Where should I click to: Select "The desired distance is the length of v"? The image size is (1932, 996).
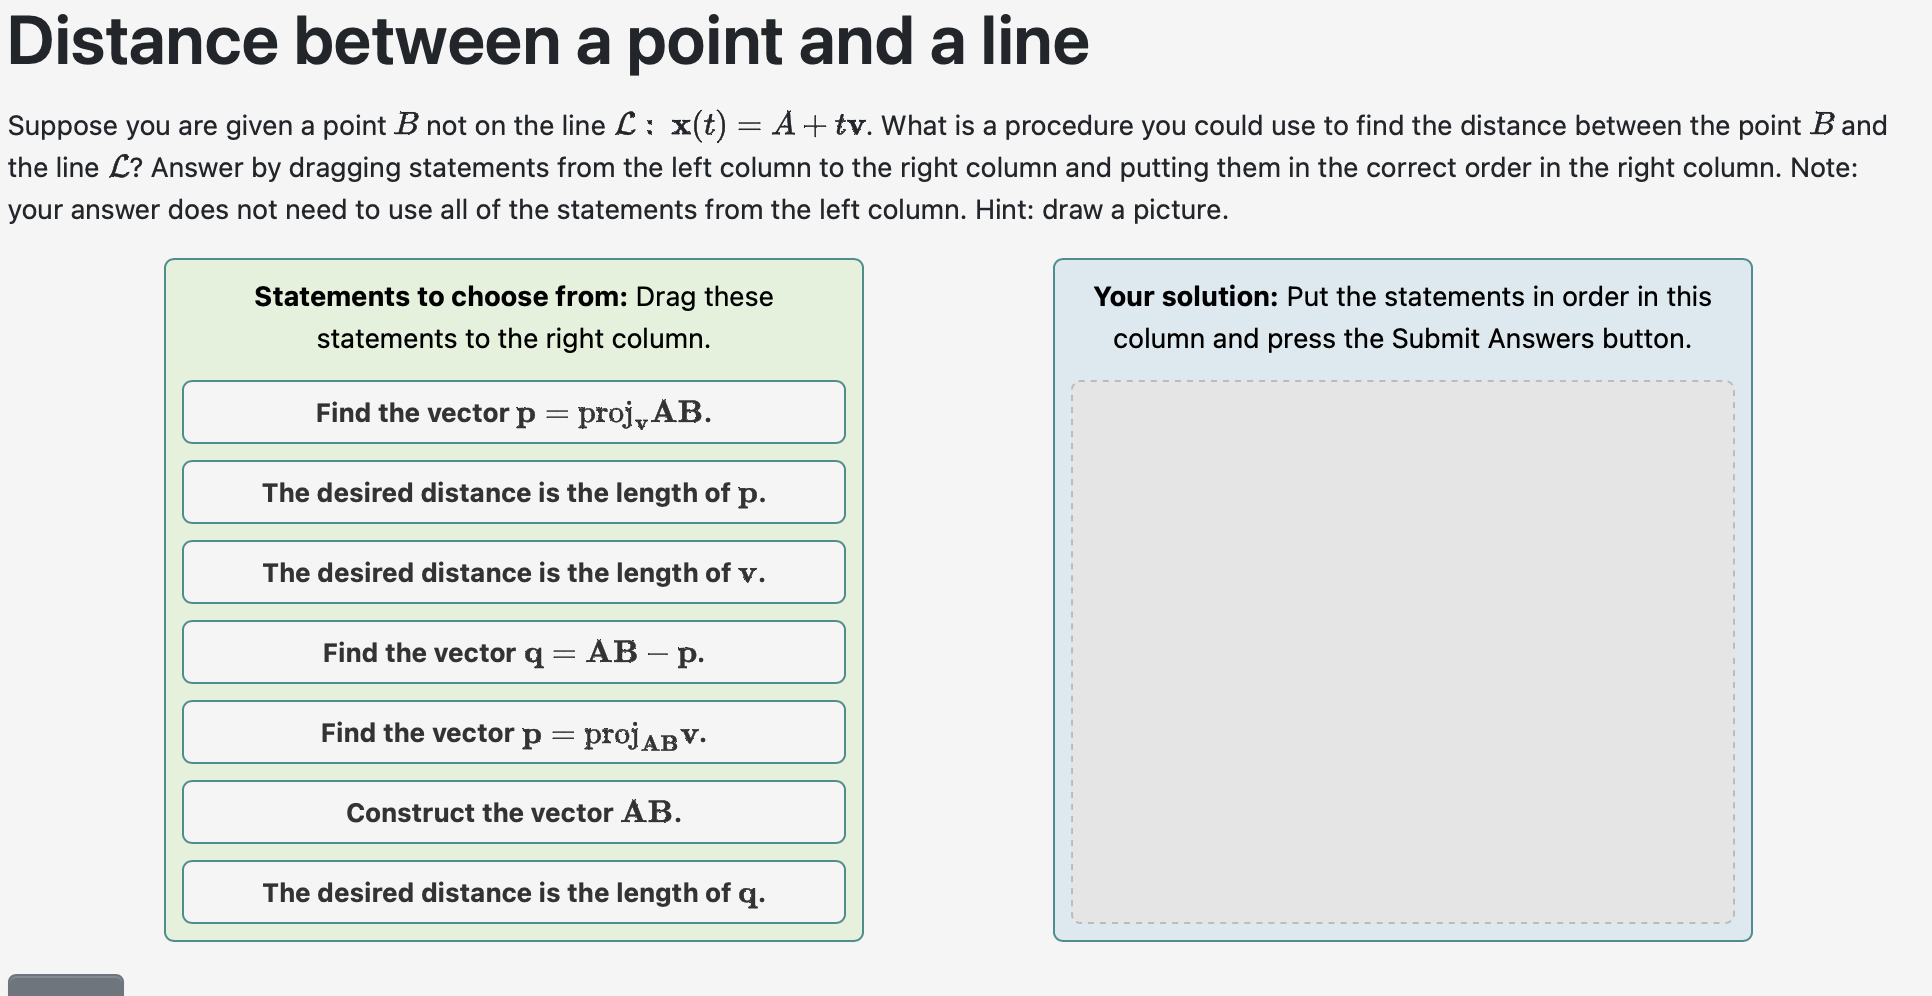pos(512,572)
